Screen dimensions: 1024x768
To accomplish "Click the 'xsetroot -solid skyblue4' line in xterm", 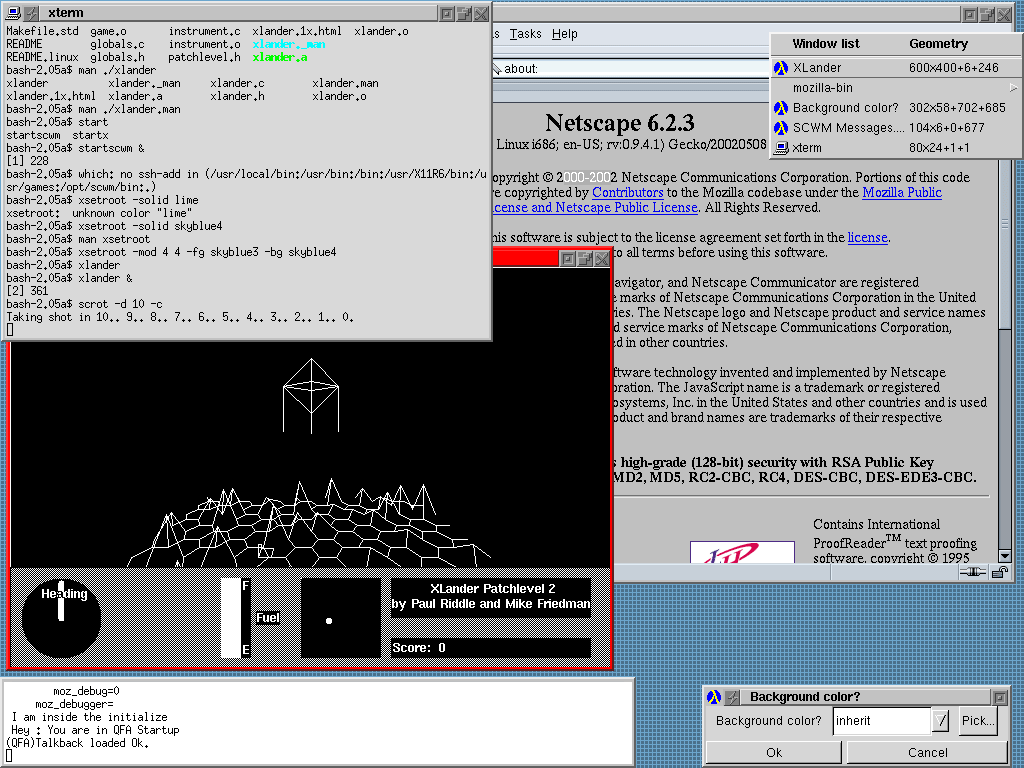I will 150,226.
